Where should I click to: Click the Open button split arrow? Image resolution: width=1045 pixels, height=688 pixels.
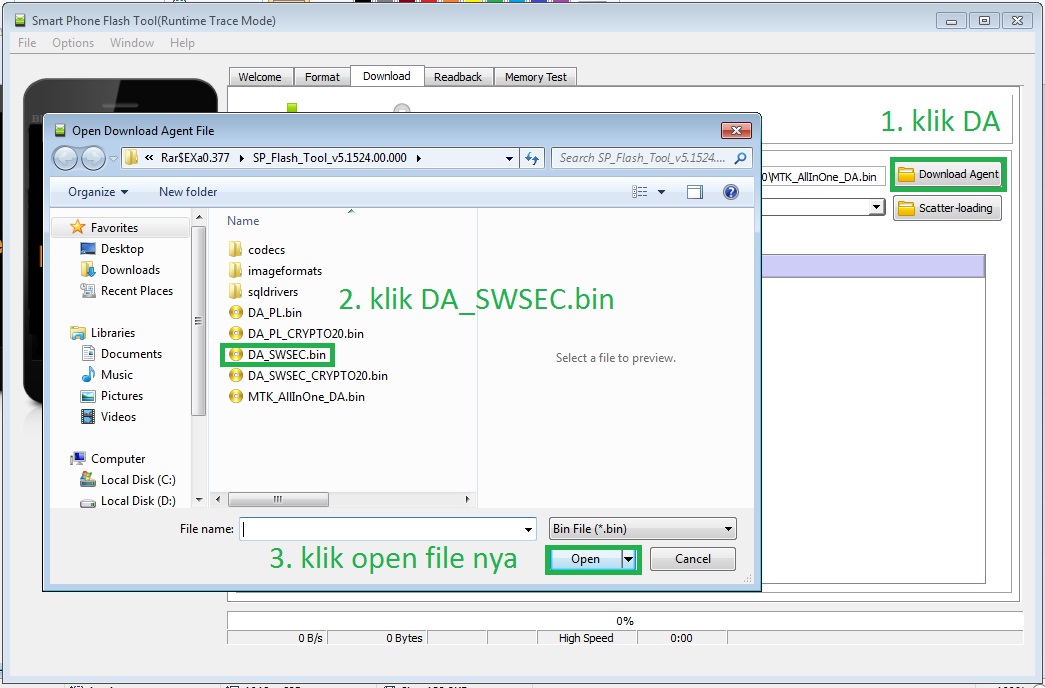(628, 559)
